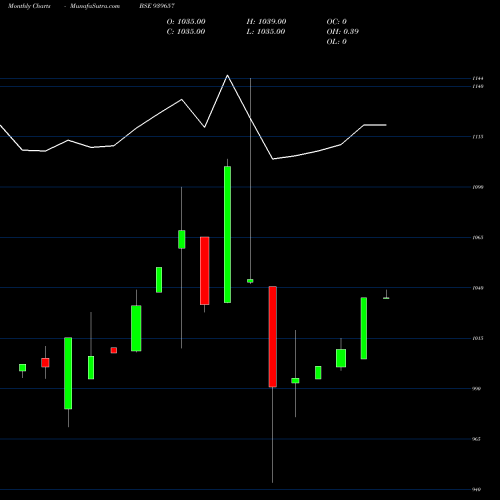This screenshot has height=500, width=500.
Task: Click the 1144 price axis label
Action: [x=478, y=78]
